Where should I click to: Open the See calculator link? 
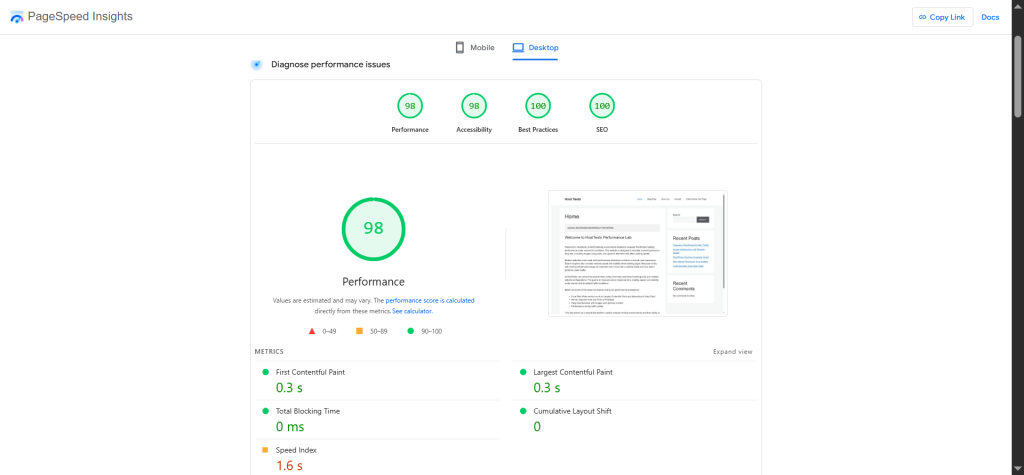tap(412, 311)
